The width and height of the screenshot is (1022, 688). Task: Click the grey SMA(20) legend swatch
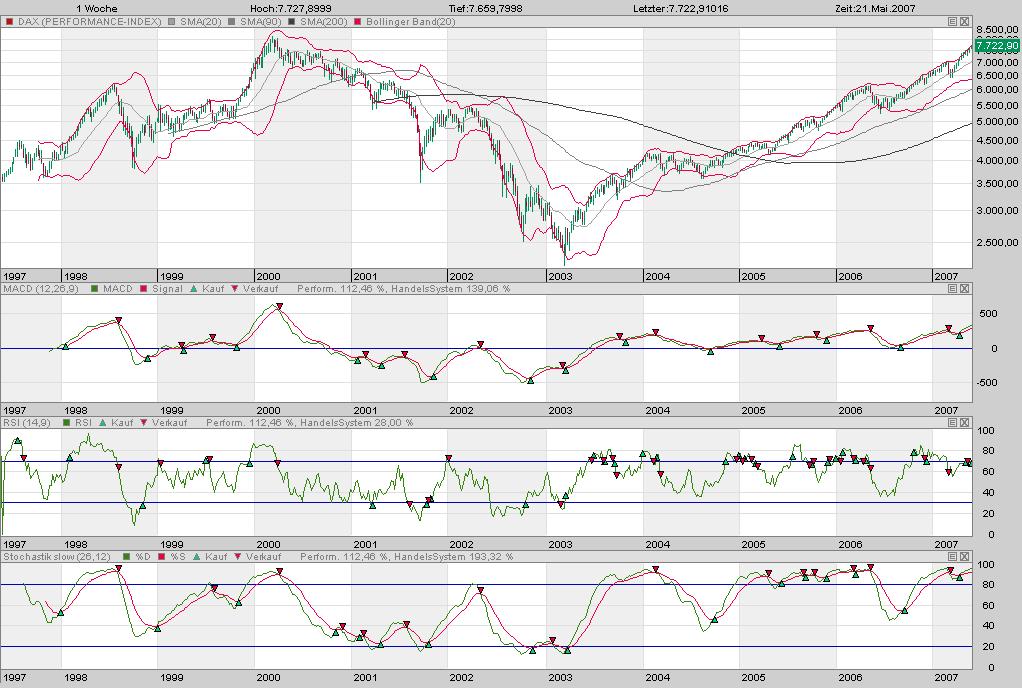pyautogui.click(x=172, y=22)
